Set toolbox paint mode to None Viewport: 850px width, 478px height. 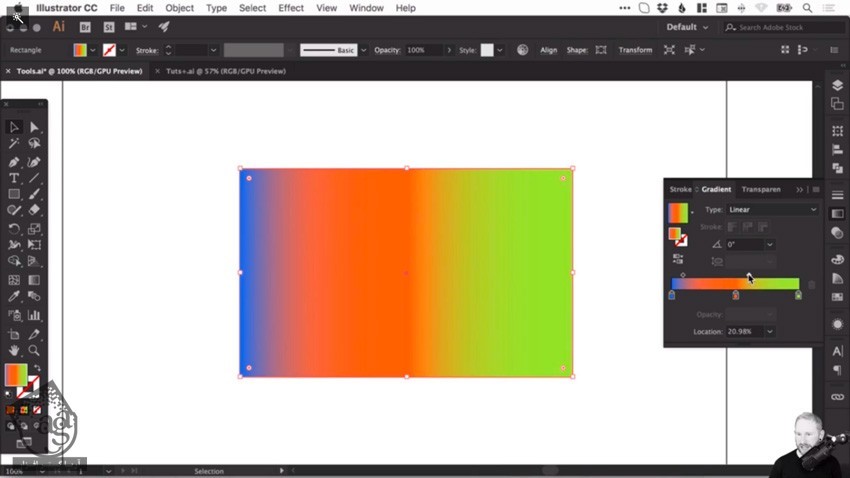tap(37, 410)
